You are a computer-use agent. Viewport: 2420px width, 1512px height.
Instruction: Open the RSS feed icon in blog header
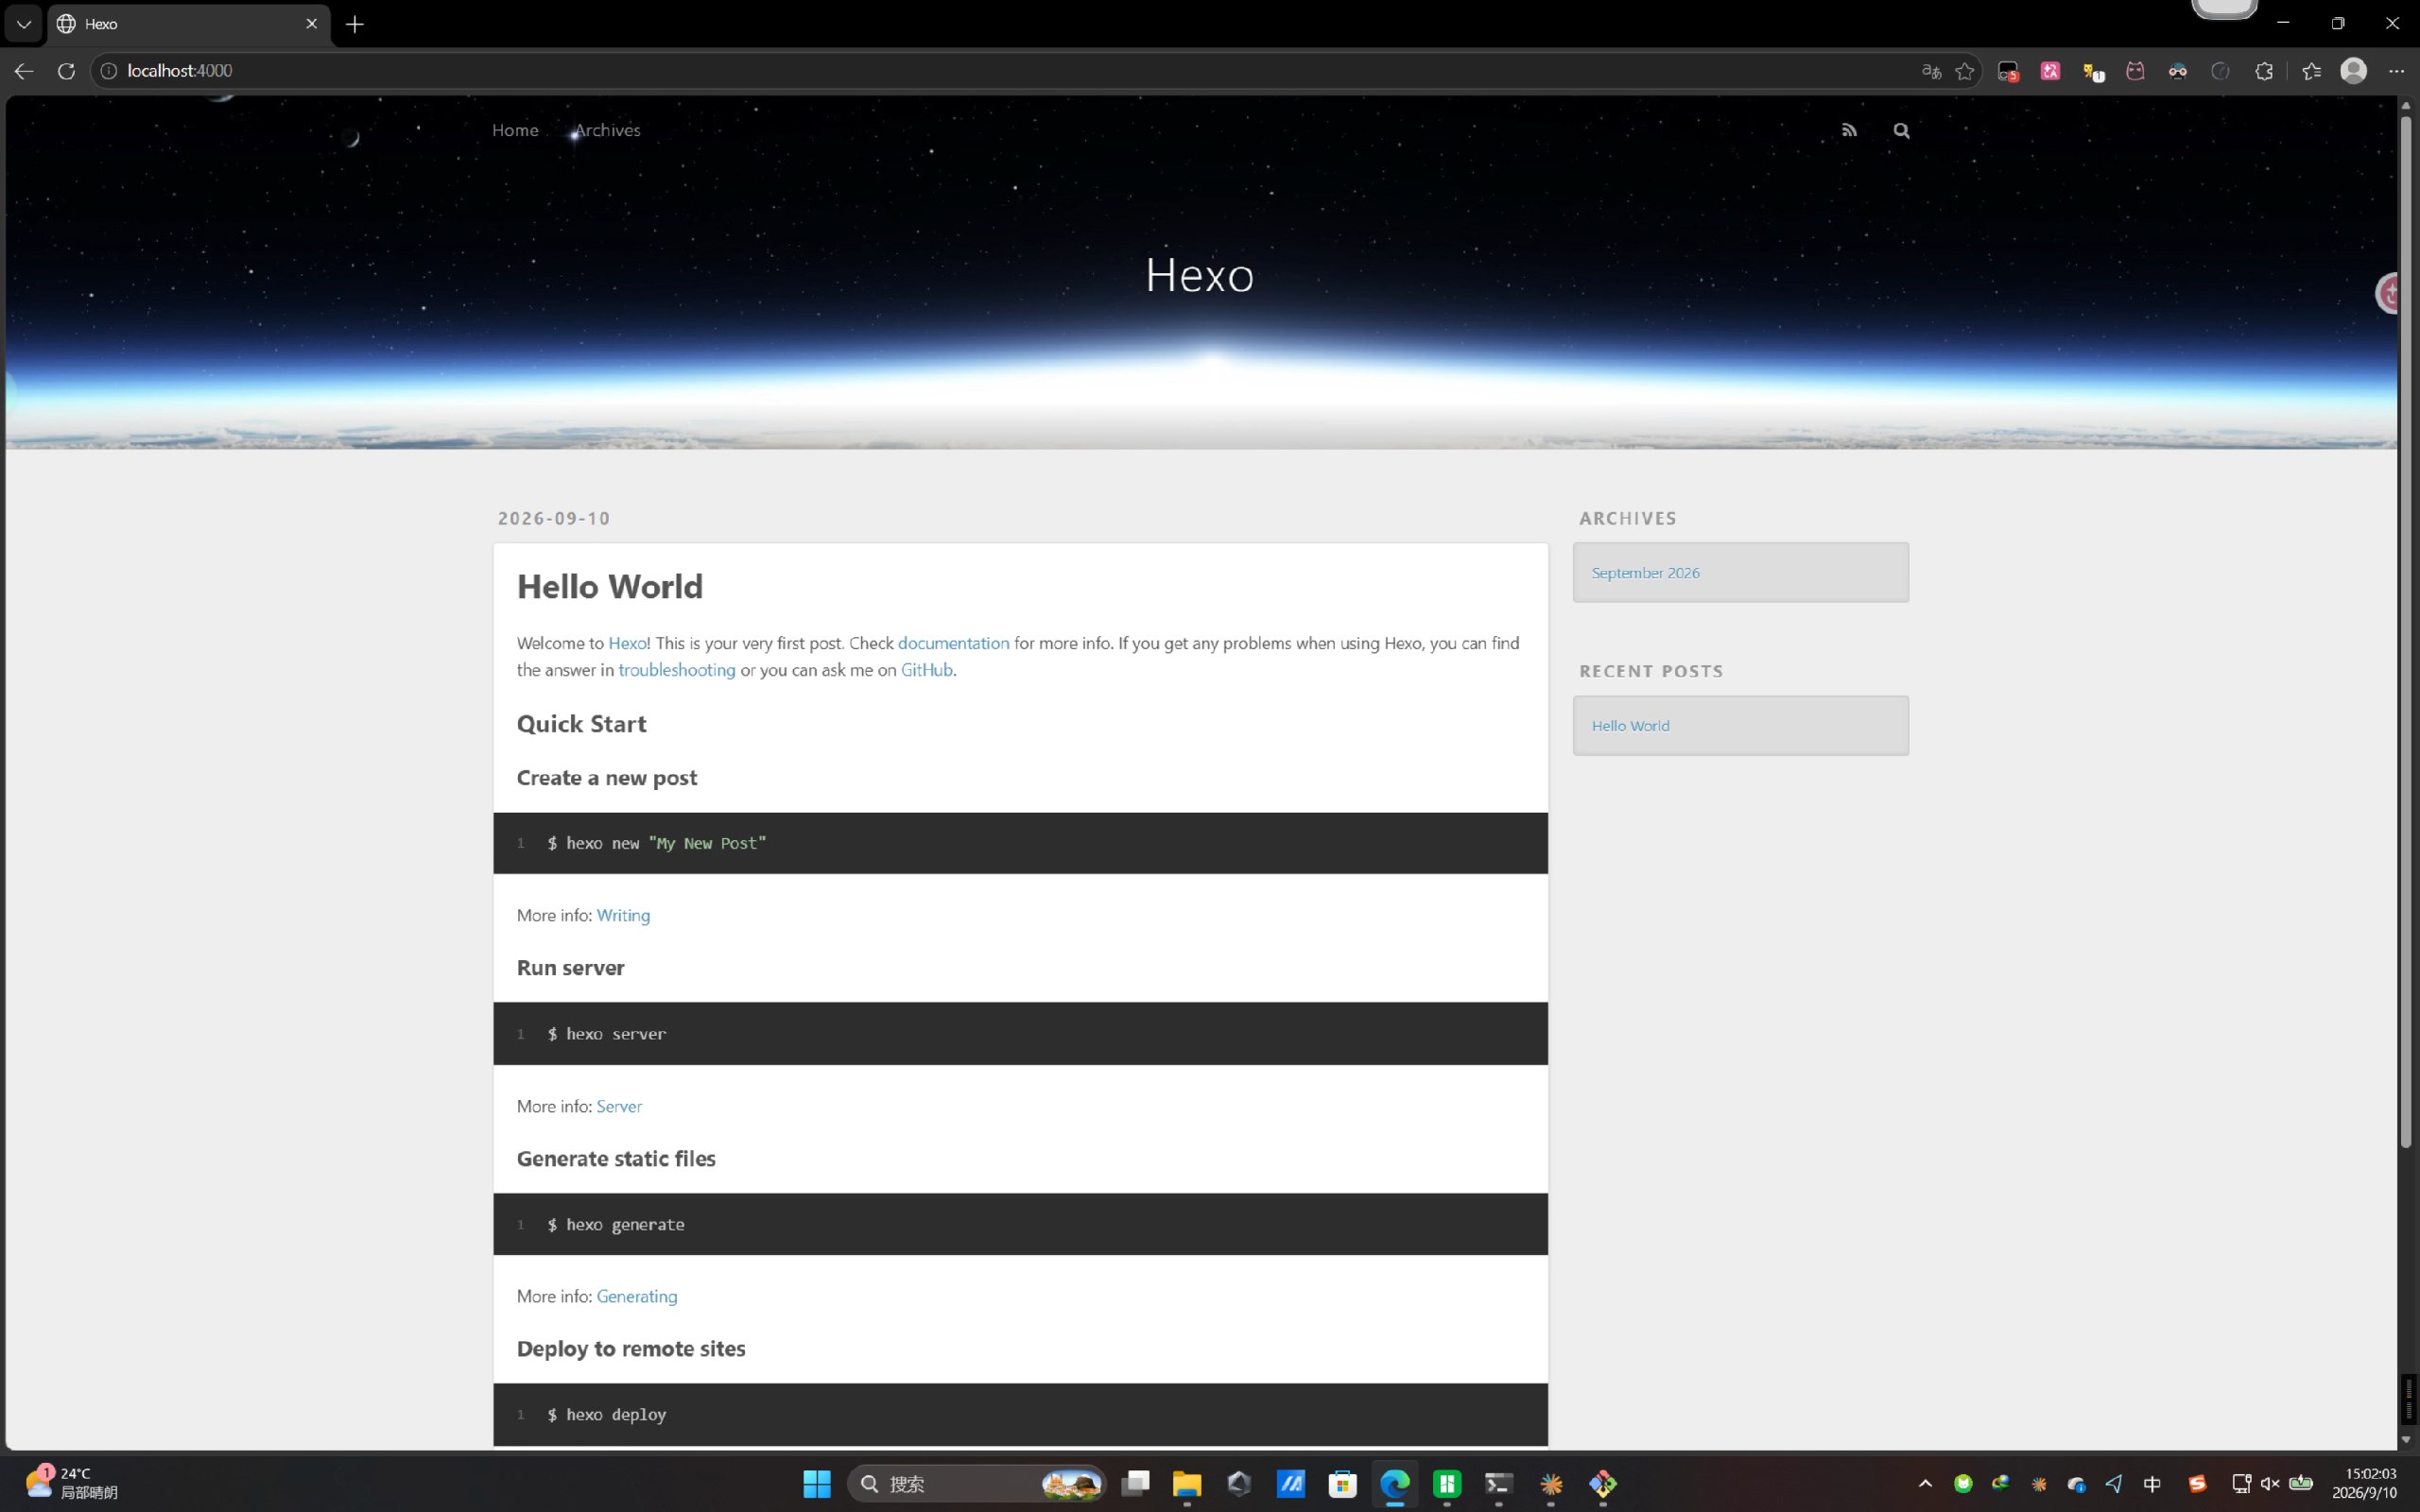[x=1849, y=130]
